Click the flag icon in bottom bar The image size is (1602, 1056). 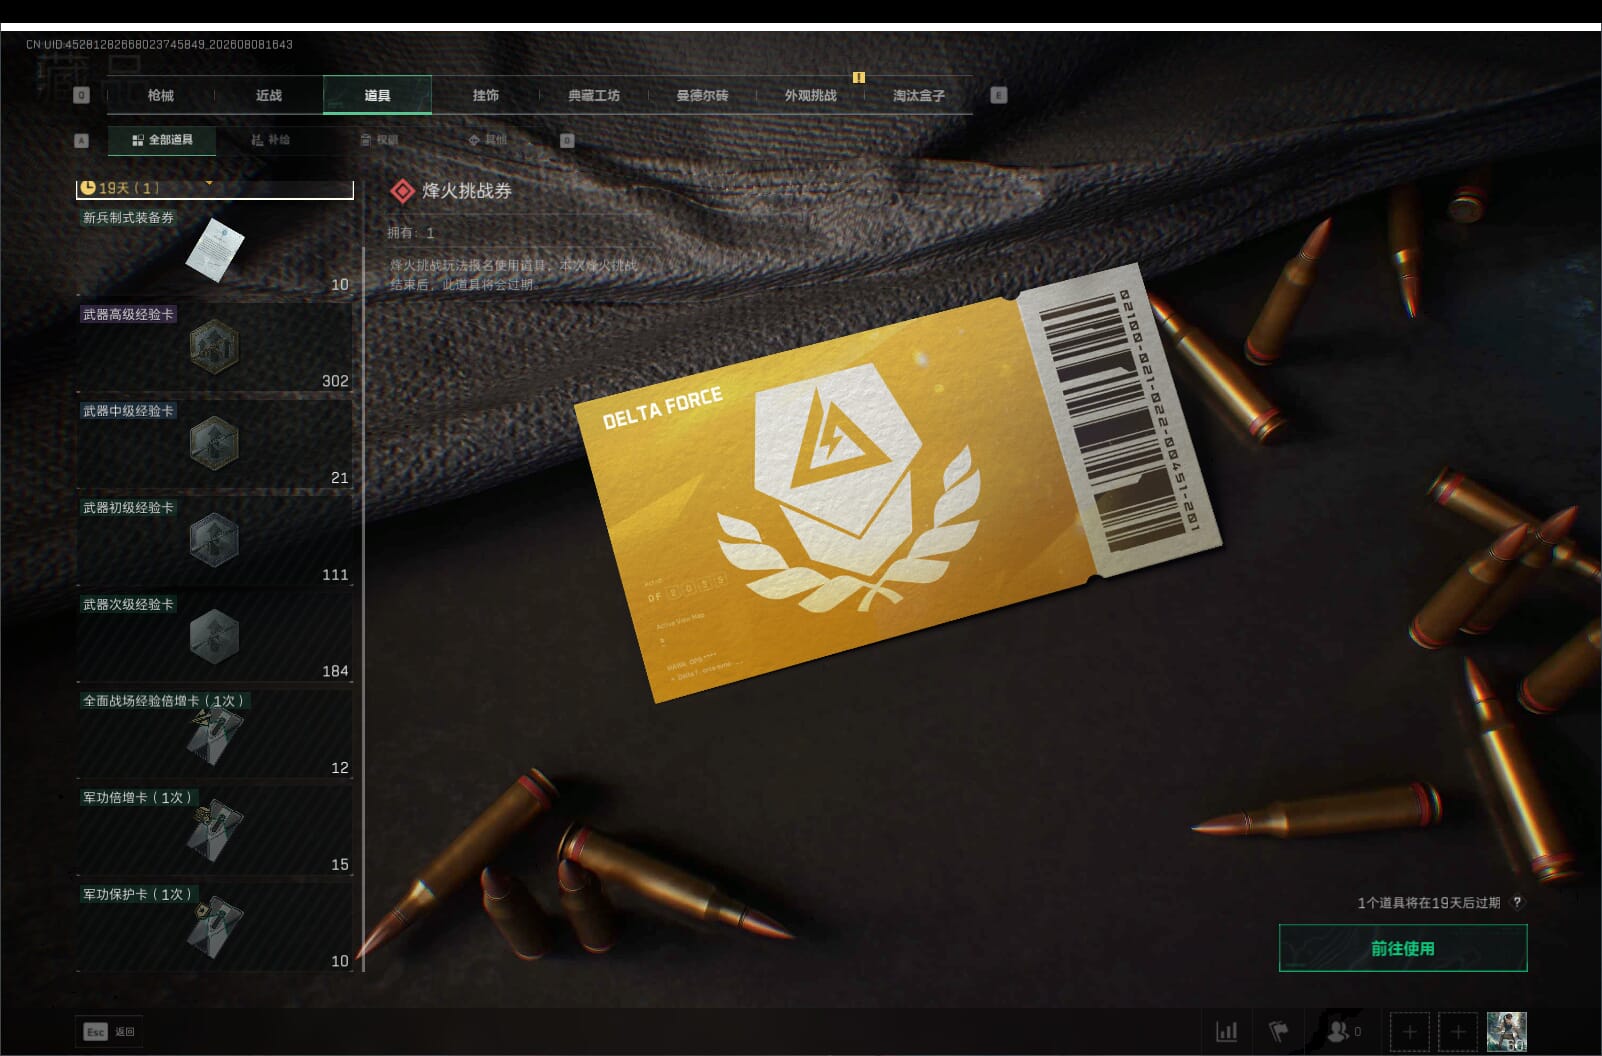(1278, 1031)
